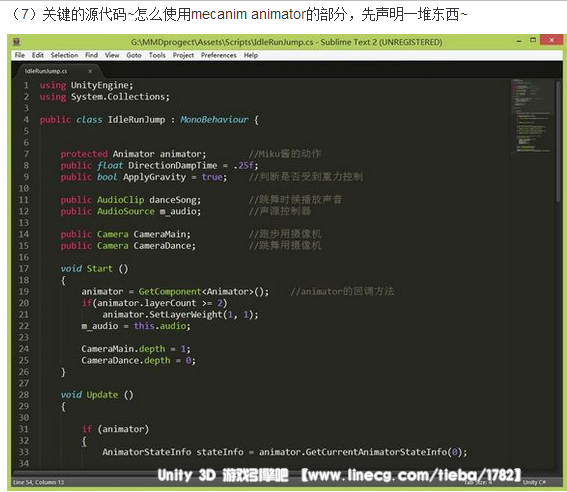Close the IdleRunJump.cs tab
Viewport: 567px width, 492px height.
(x=90, y=71)
